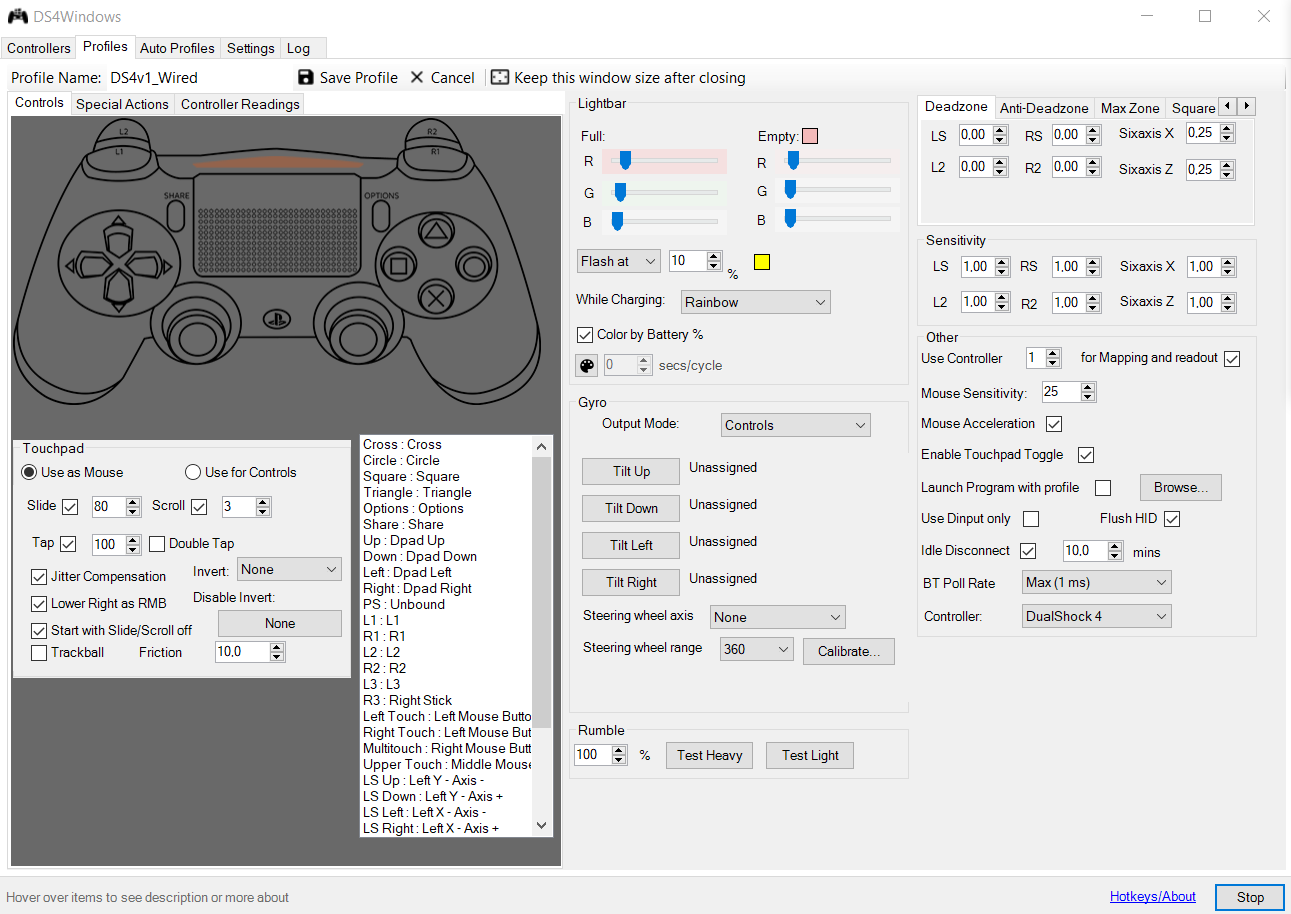Open the color palette icon beside secs/cycle

[x=586, y=365]
